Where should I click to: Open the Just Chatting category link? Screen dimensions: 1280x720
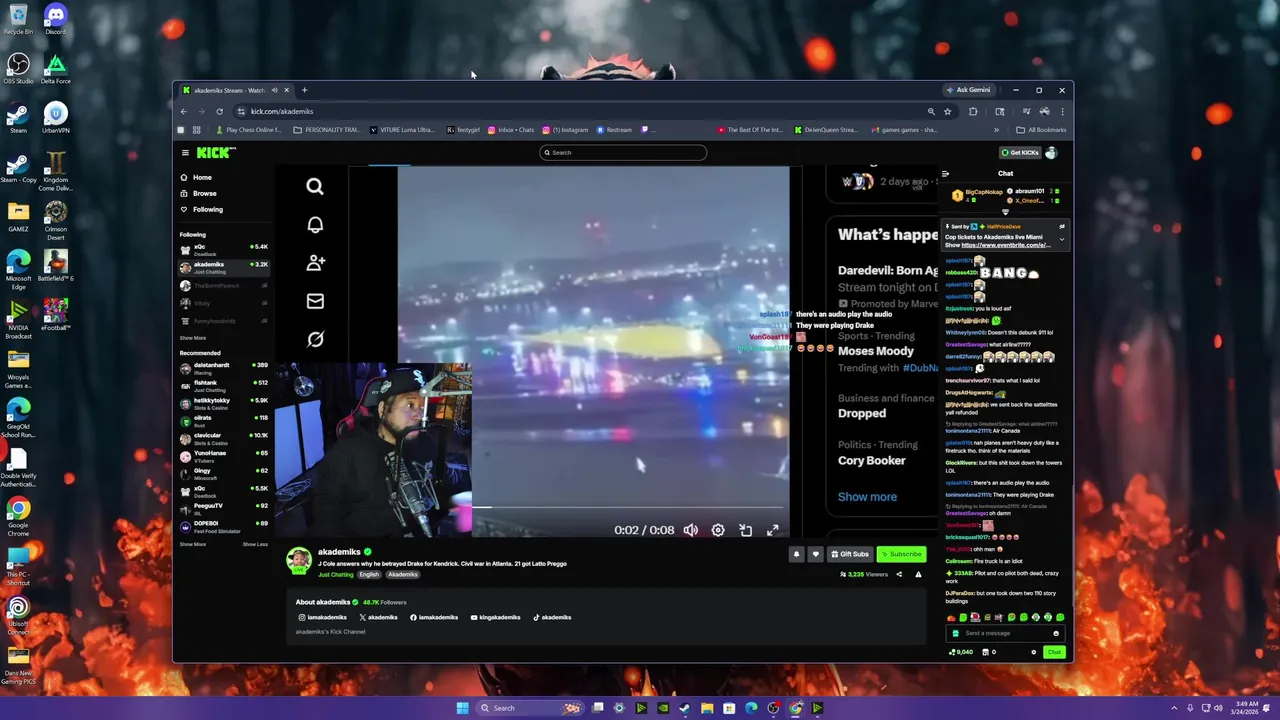[x=335, y=574]
